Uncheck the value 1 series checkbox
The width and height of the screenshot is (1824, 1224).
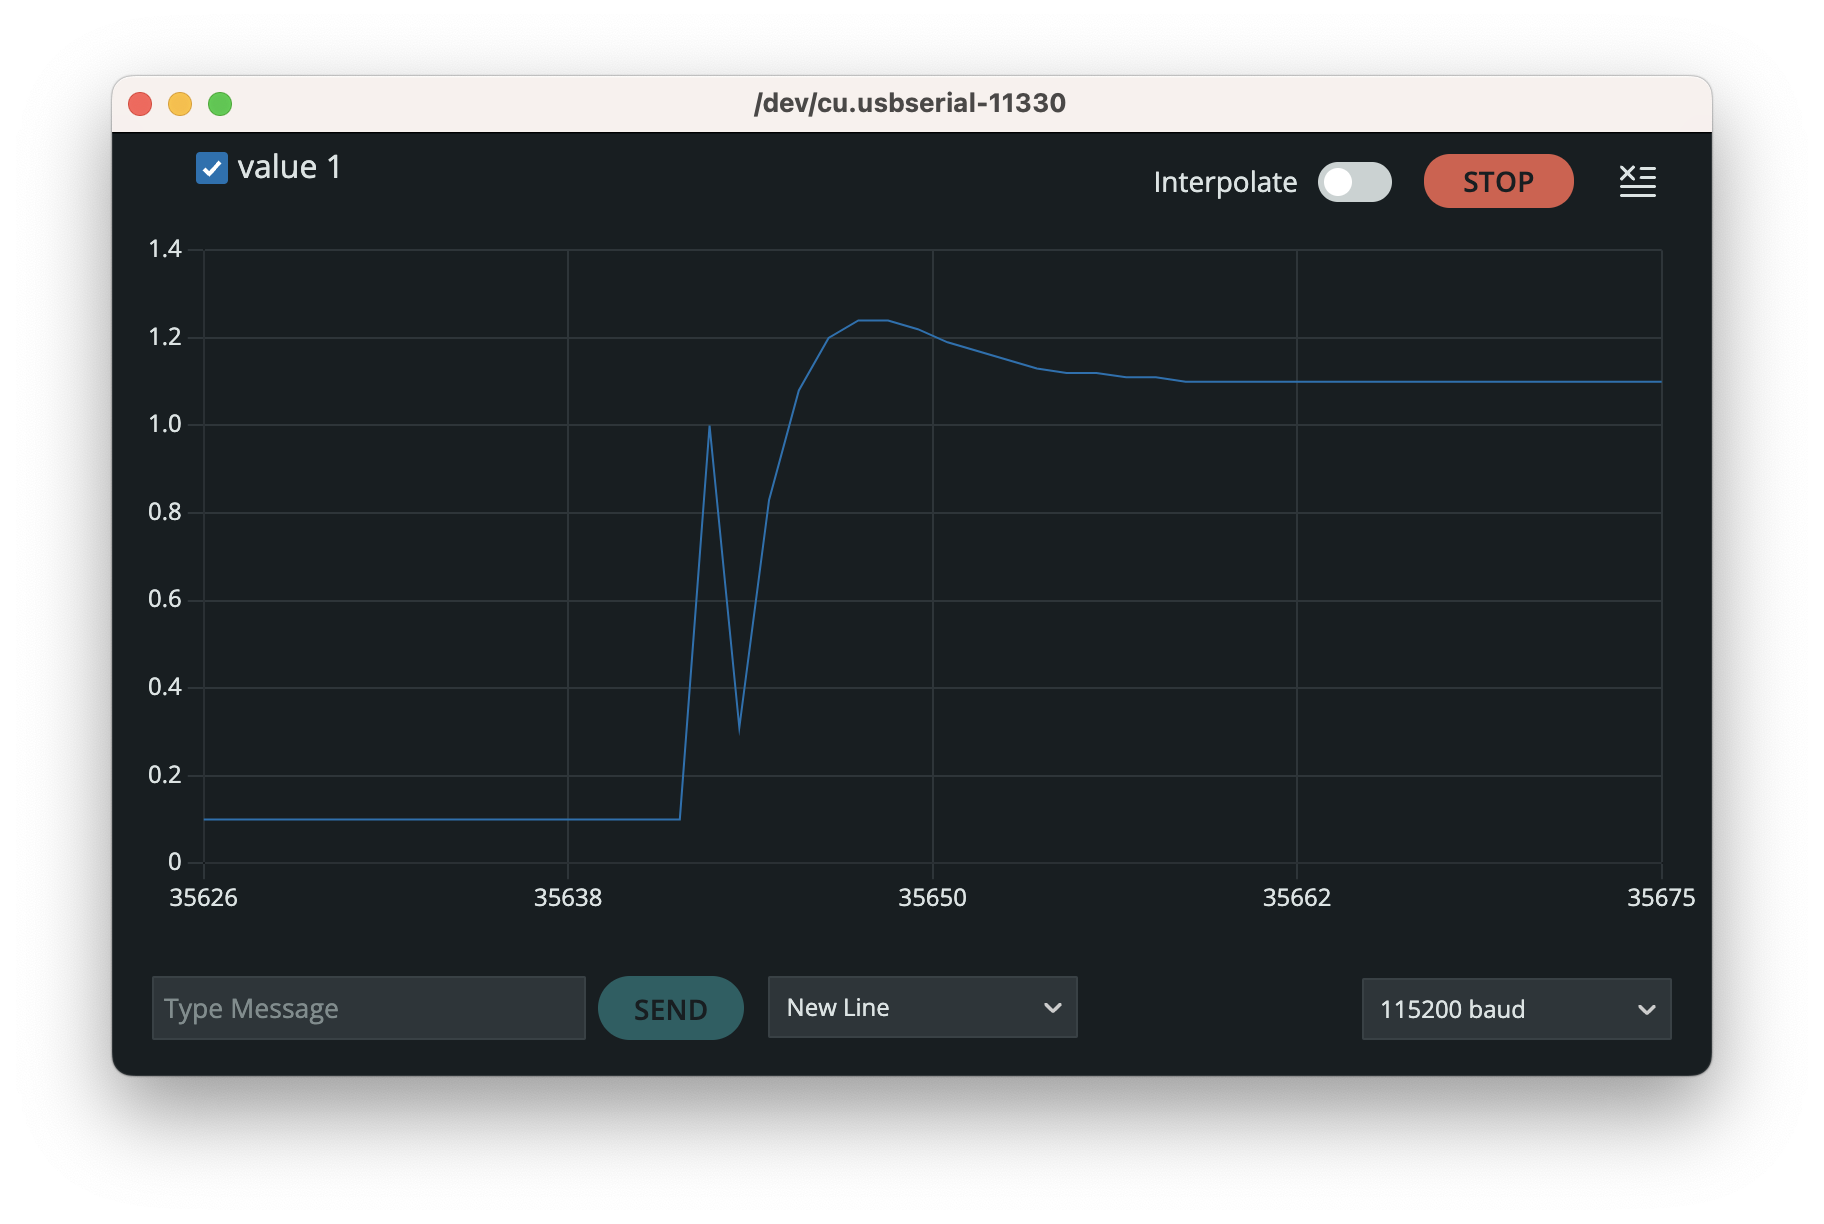[x=212, y=168]
